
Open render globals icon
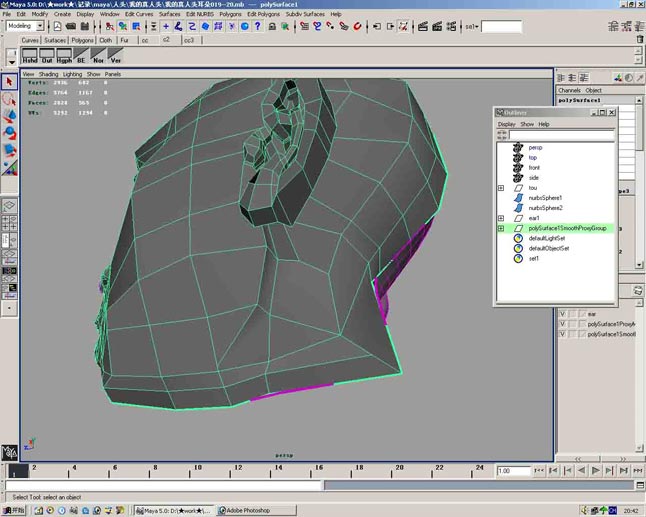pyautogui.click(x=452, y=26)
